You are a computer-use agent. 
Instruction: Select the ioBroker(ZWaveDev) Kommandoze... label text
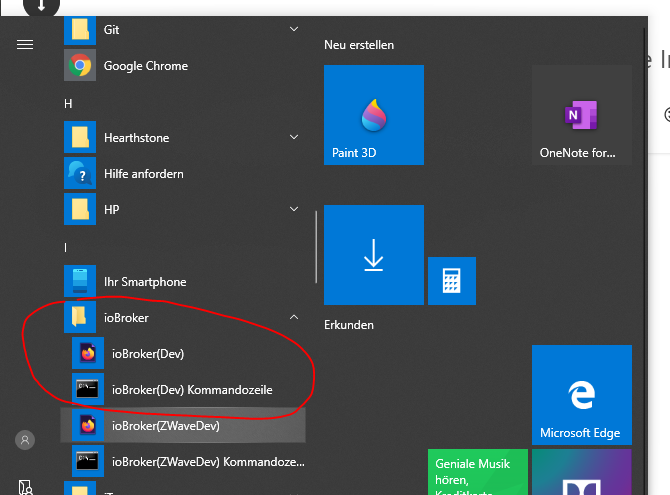coord(208,462)
